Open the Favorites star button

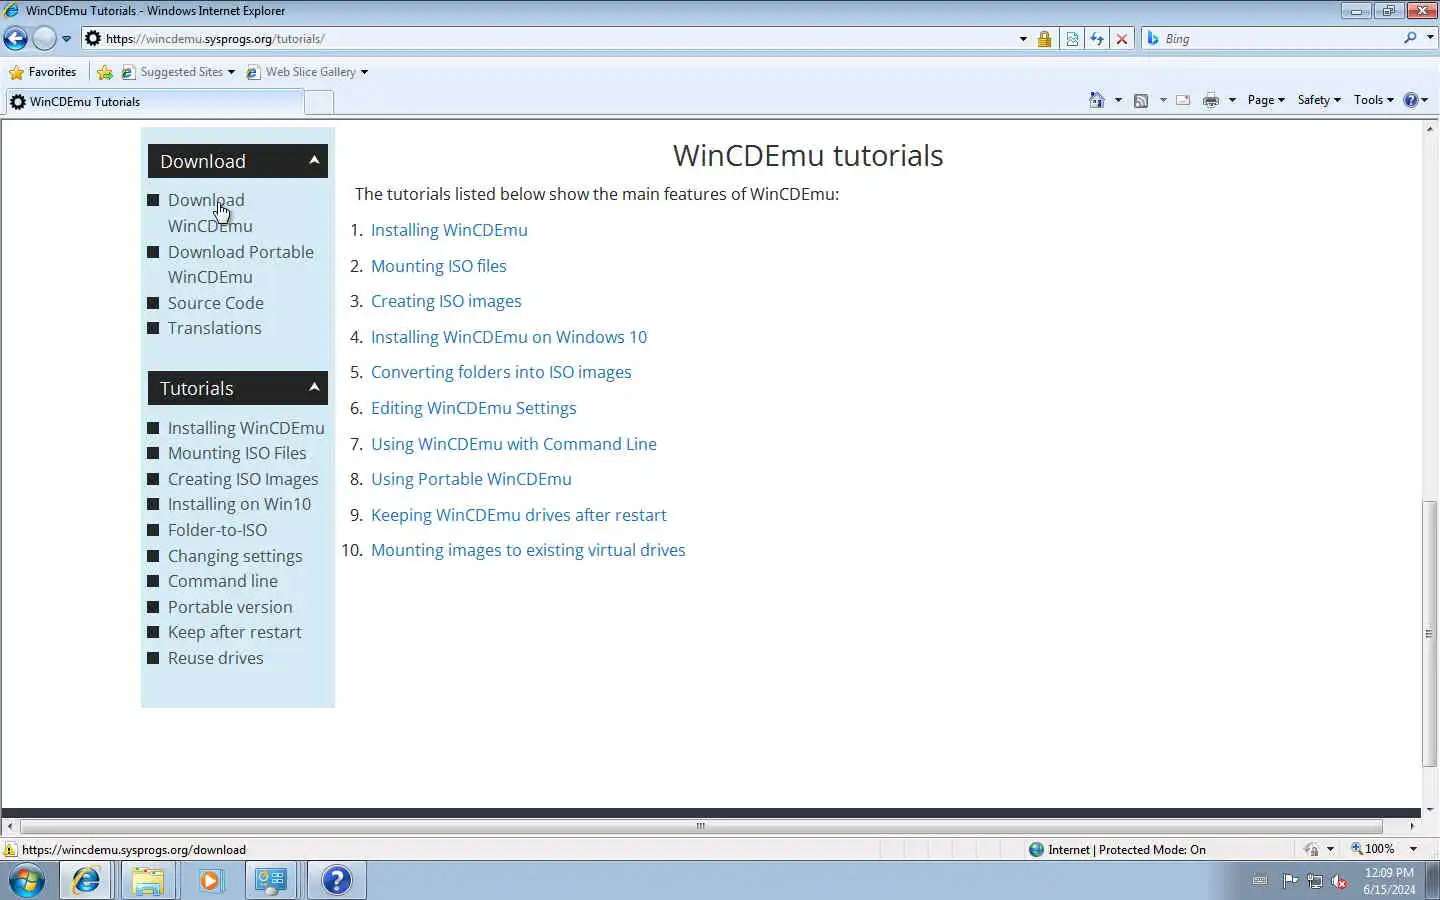(42, 72)
